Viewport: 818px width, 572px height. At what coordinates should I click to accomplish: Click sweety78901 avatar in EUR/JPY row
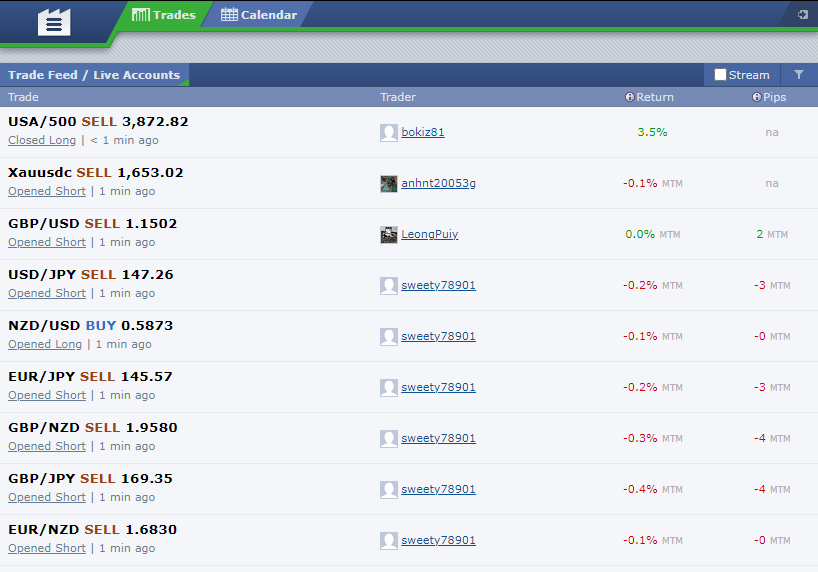(x=389, y=388)
